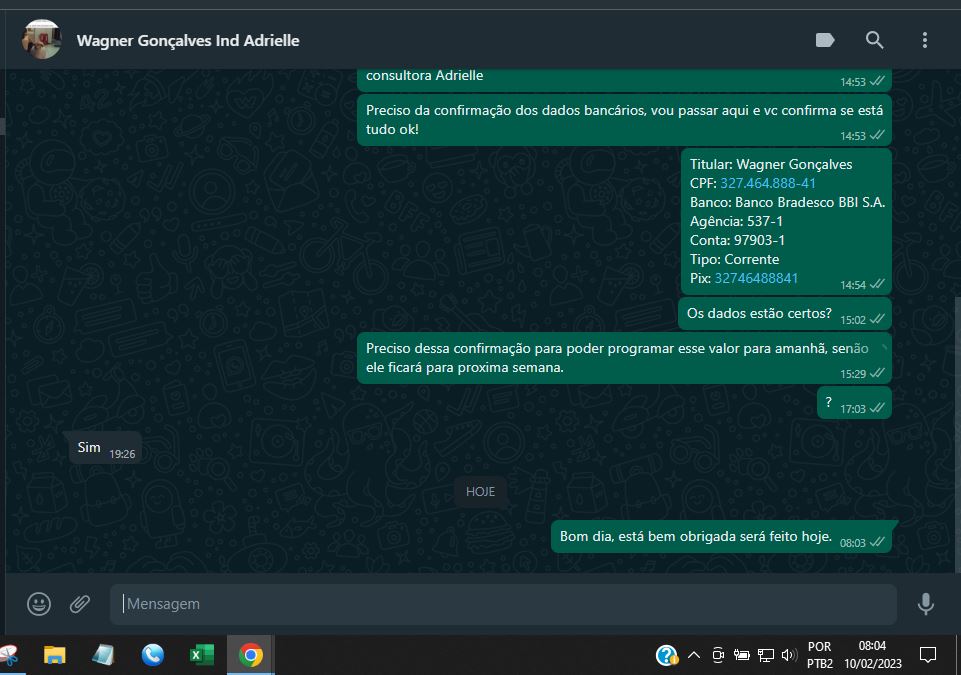Launch Excel from the taskbar
961x675 pixels.
tap(202, 655)
